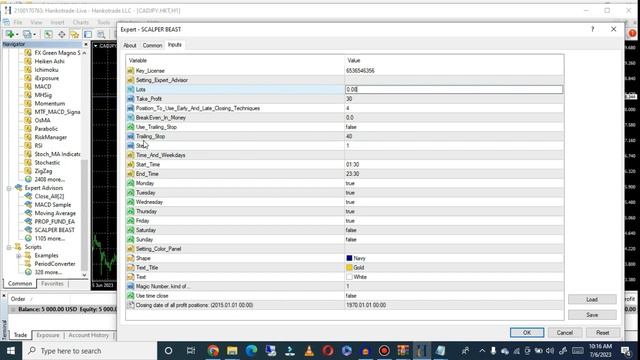The height and width of the screenshot is (360, 640).
Task: Expand the Examples scripts folder
Action: (18, 256)
